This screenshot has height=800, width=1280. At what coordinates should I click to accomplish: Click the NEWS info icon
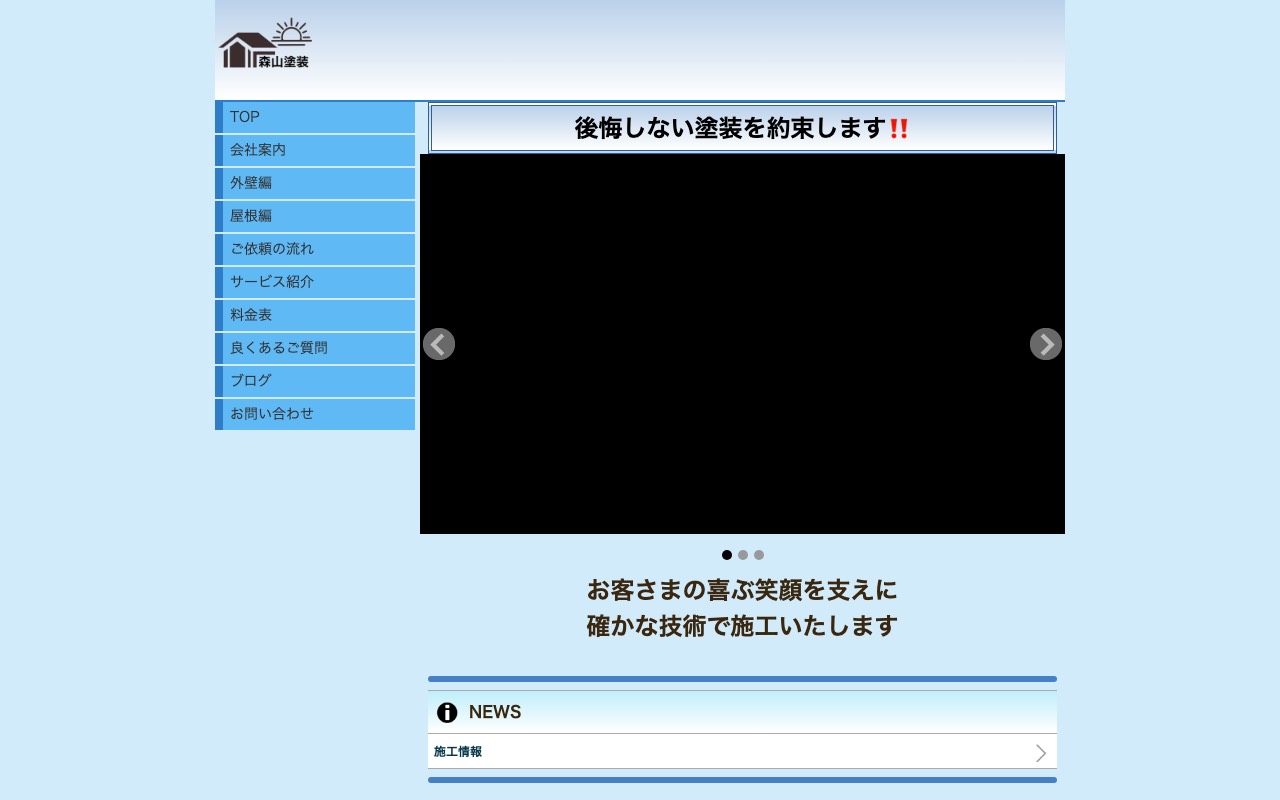pyautogui.click(x=447, y=712)
